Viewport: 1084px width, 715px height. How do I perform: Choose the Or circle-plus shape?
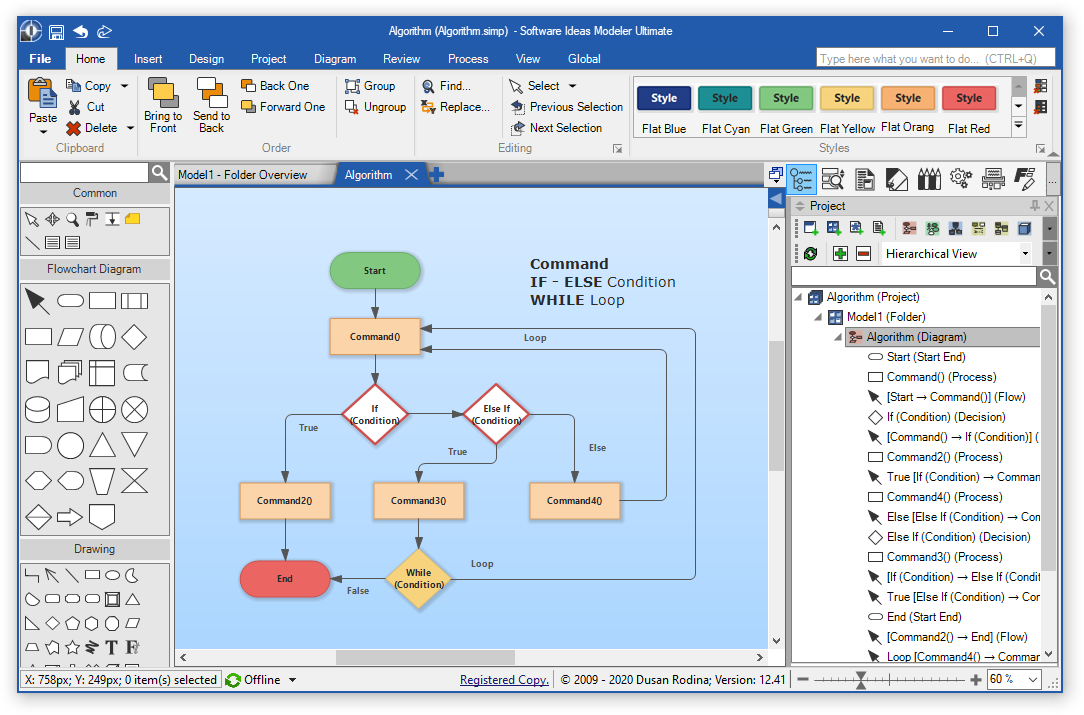point(102,409)
